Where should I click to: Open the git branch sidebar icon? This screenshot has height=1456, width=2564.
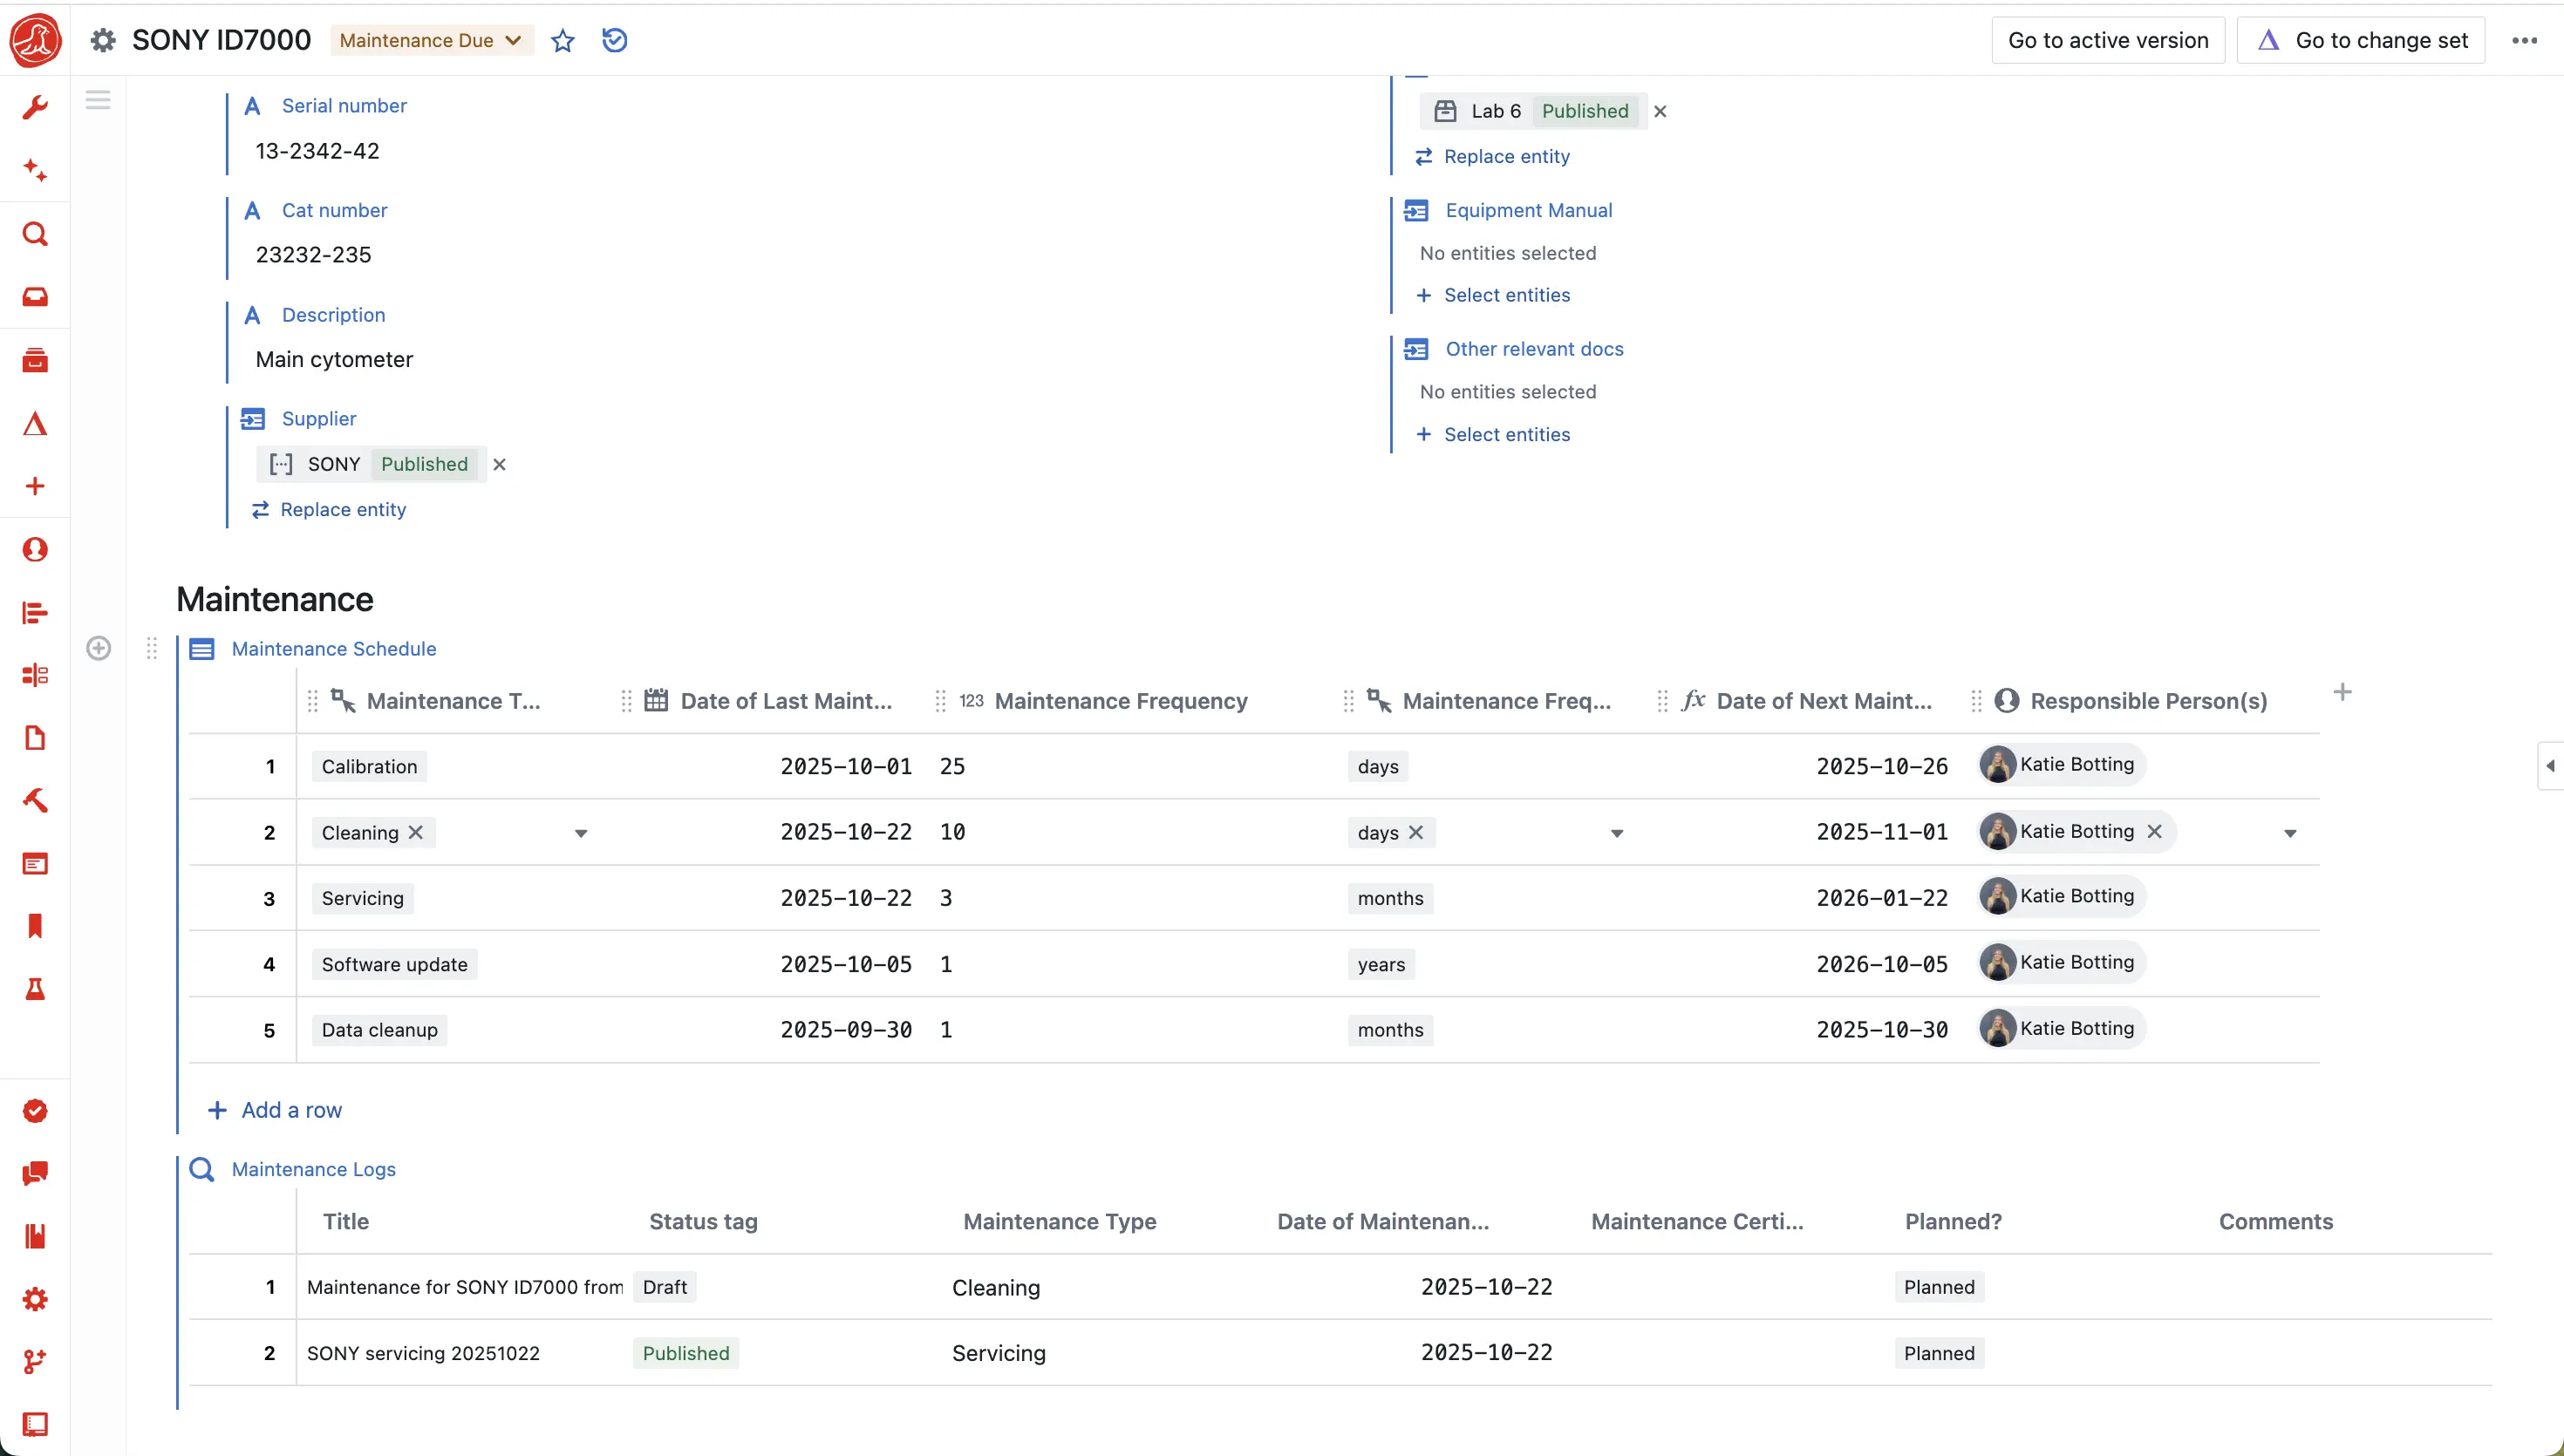[x=35, y=1361]
